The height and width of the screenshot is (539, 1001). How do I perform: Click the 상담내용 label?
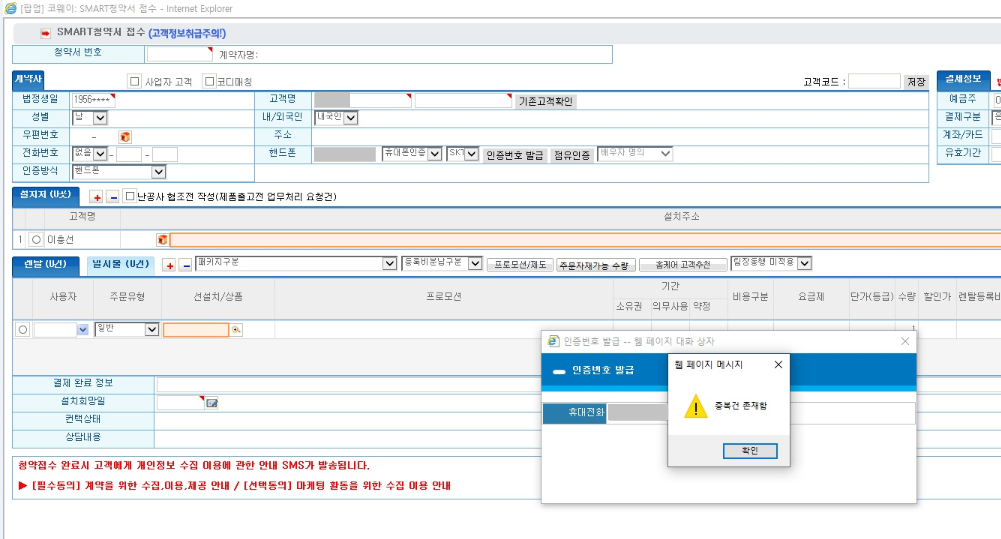[x=83, y=437]
